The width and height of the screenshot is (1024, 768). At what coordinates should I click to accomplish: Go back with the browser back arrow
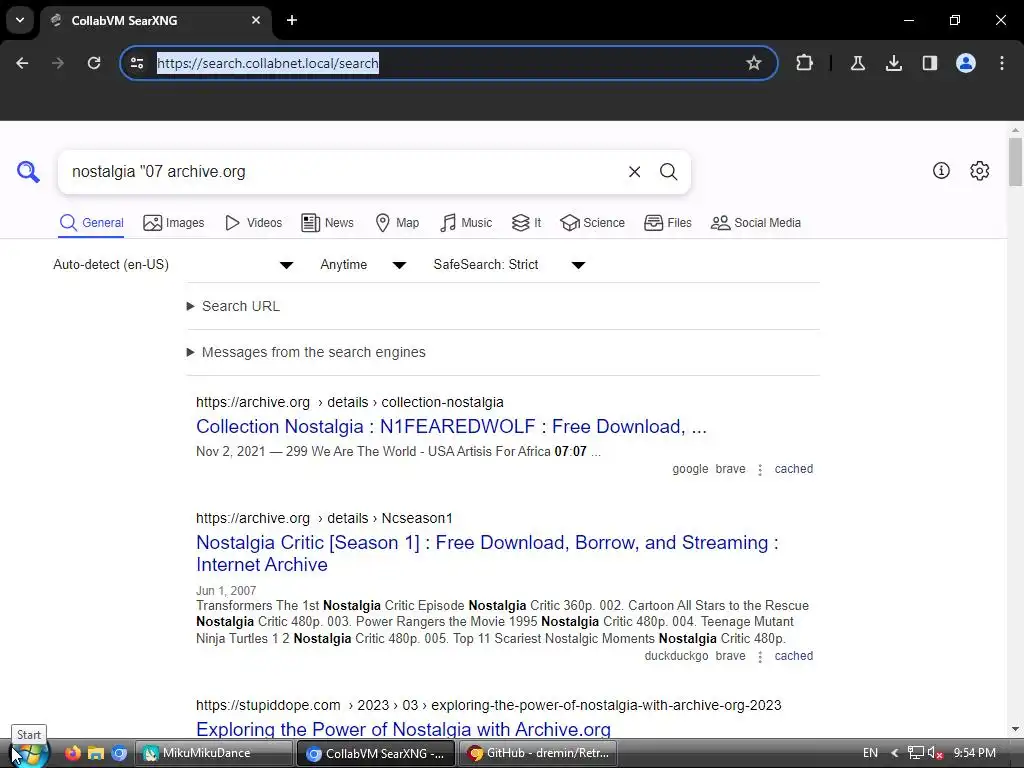[x=22, y=63]
